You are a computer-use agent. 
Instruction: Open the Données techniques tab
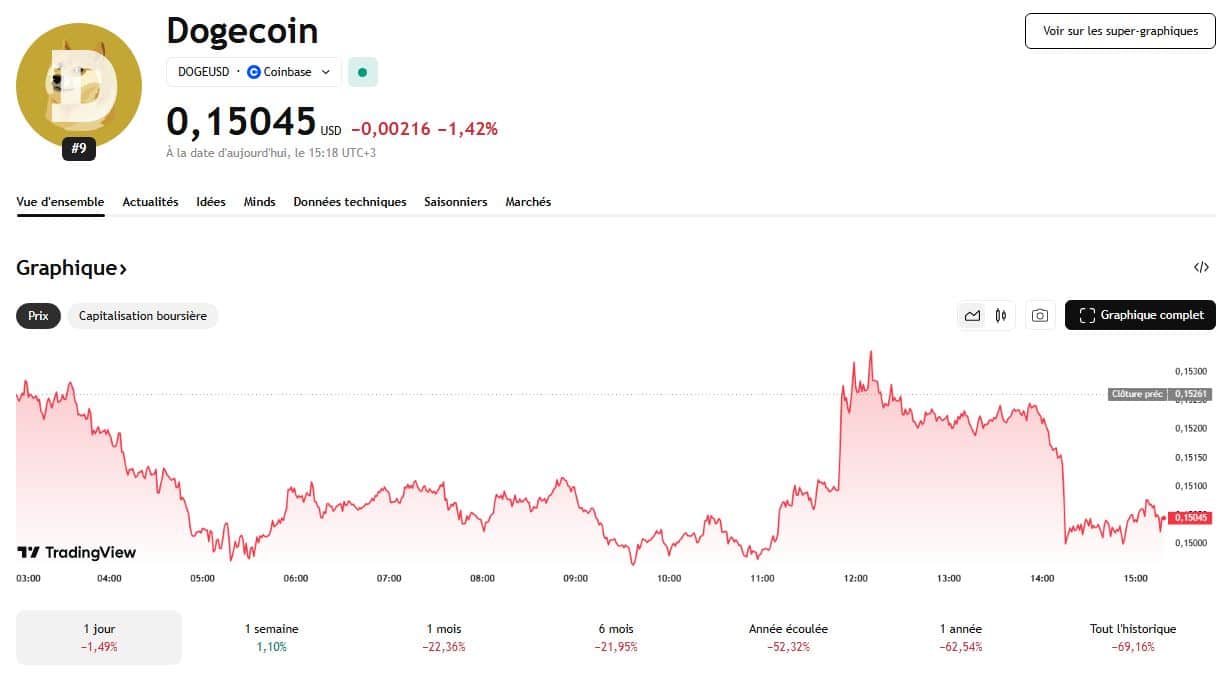[x=349, y=202]
